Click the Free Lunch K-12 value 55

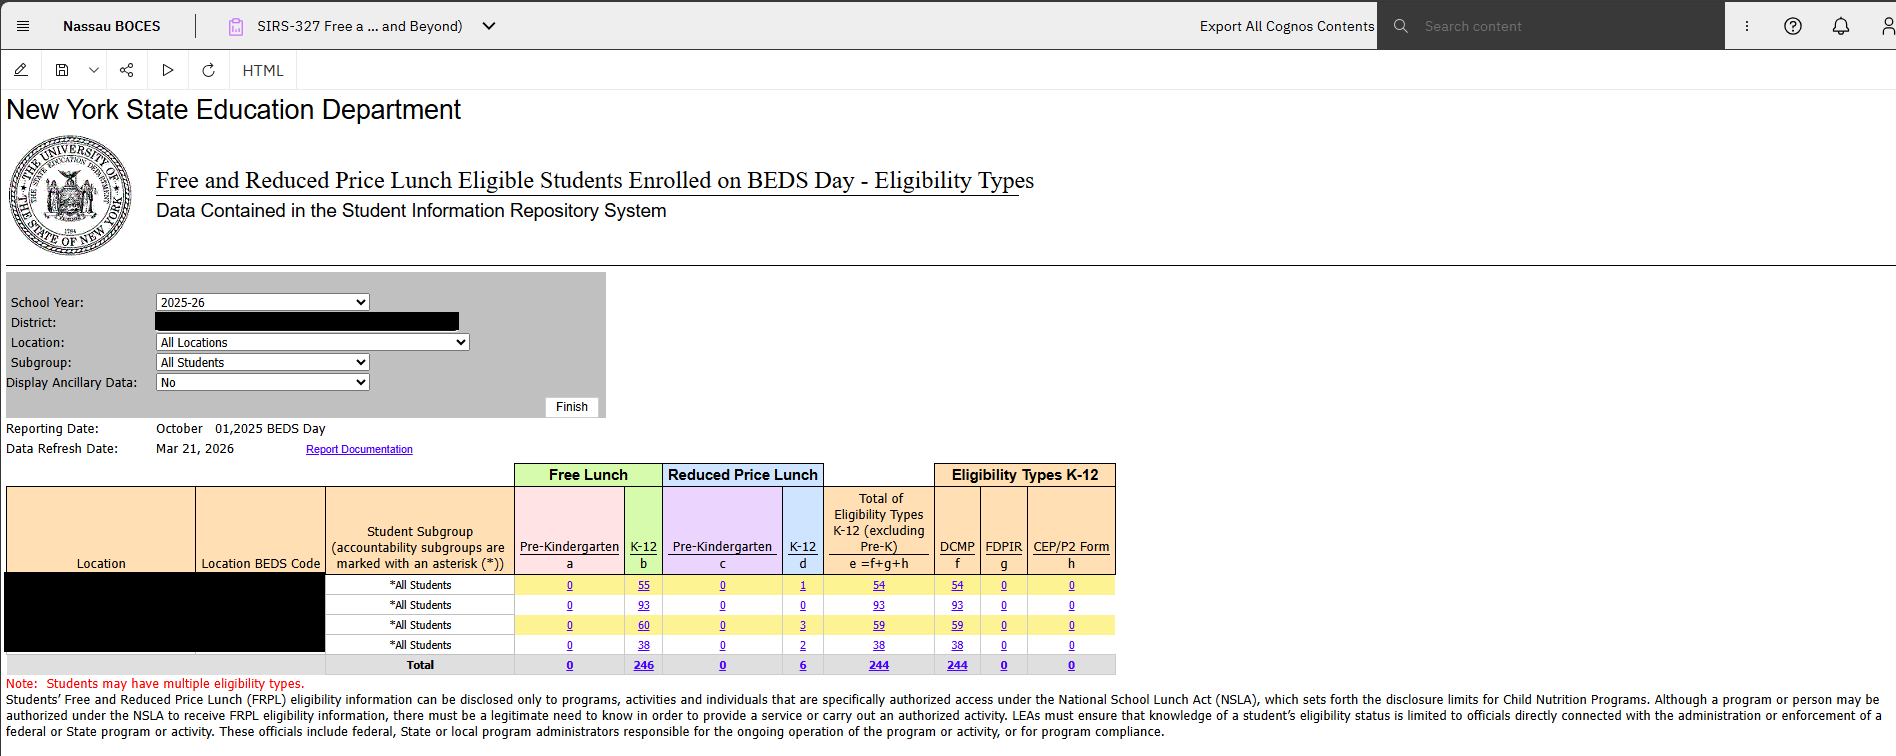coord(644,586)
